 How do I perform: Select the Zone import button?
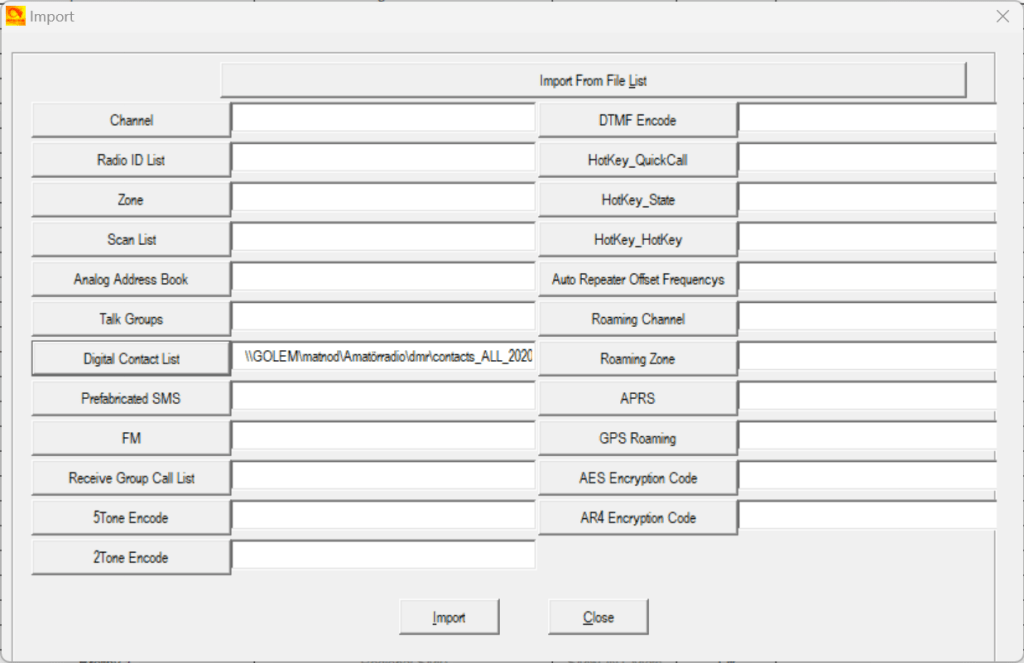[x=131, y=200]
